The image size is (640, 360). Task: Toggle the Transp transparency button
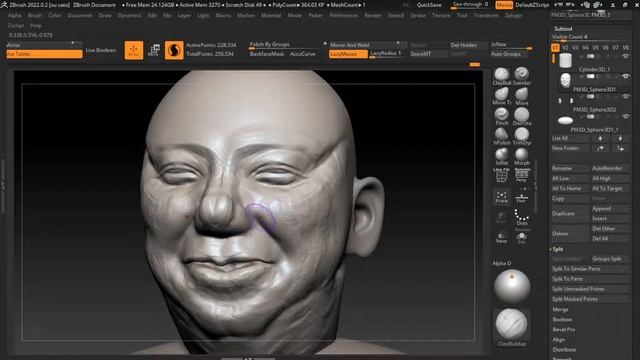pos(502,238)
